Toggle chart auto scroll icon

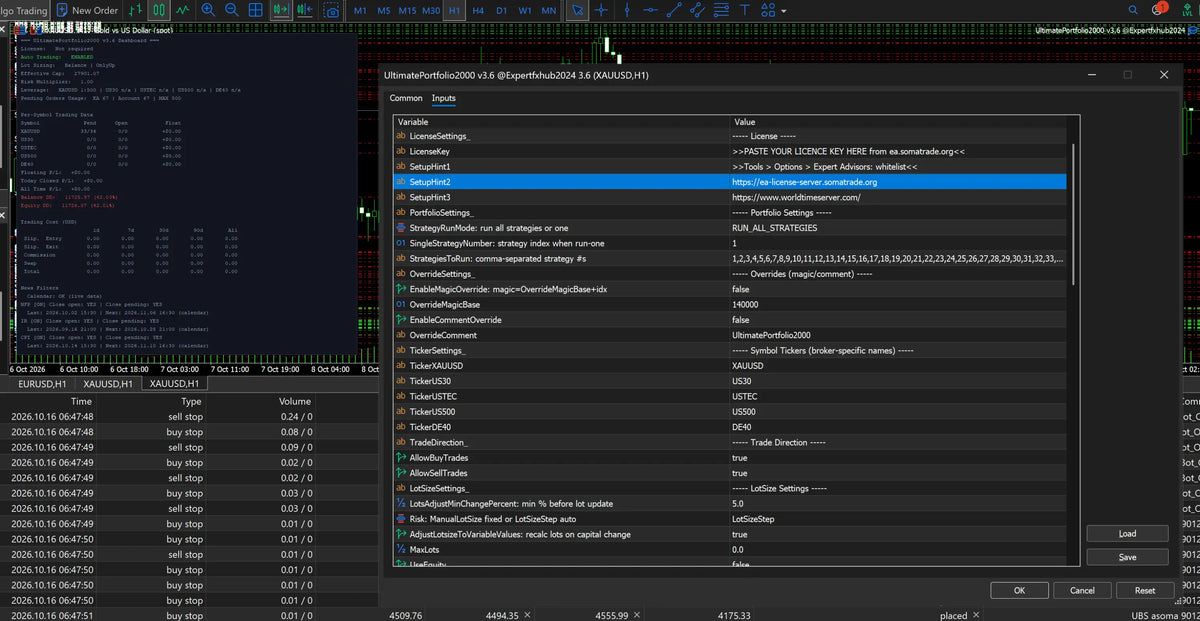click(x=282, y=10)
